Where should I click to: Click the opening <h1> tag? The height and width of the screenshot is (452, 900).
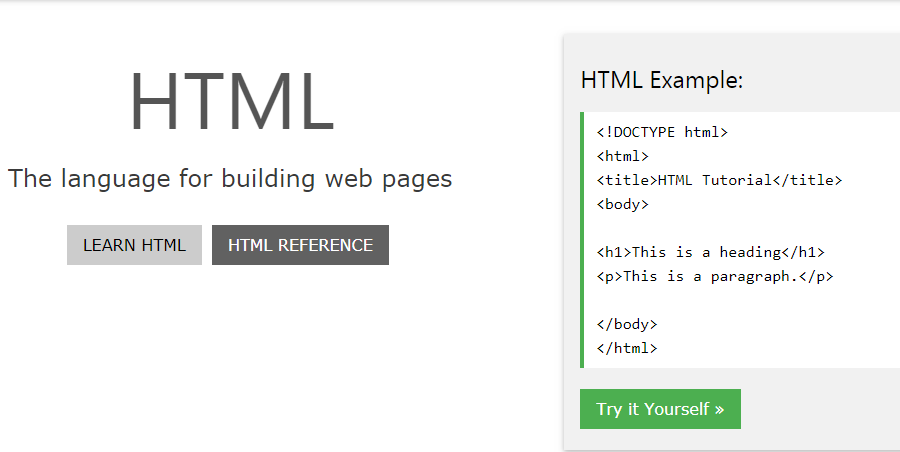coord(614,252)
